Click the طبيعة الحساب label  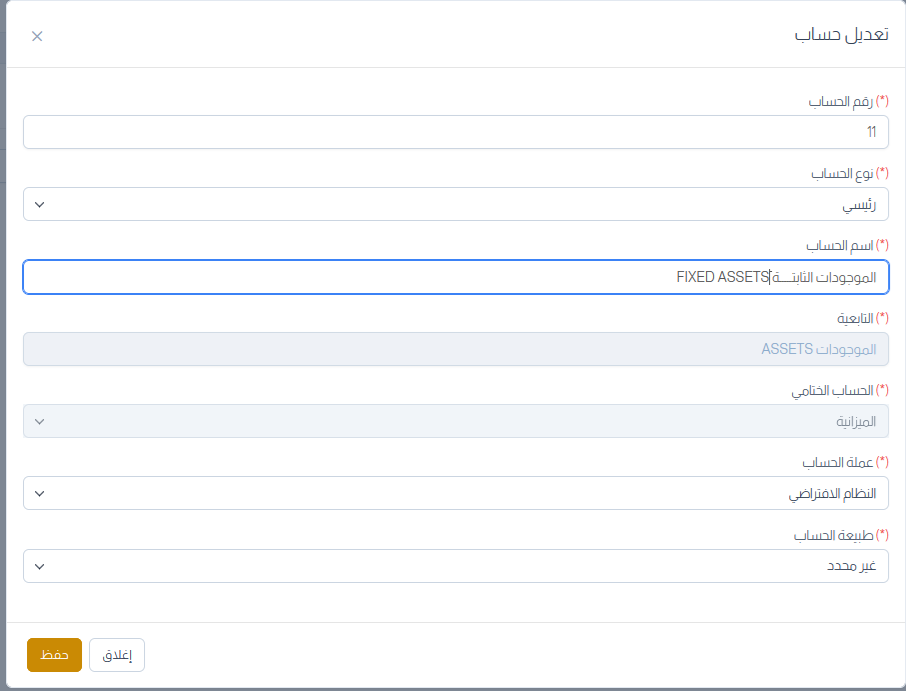pyautogui.click(x=835, y=535)
